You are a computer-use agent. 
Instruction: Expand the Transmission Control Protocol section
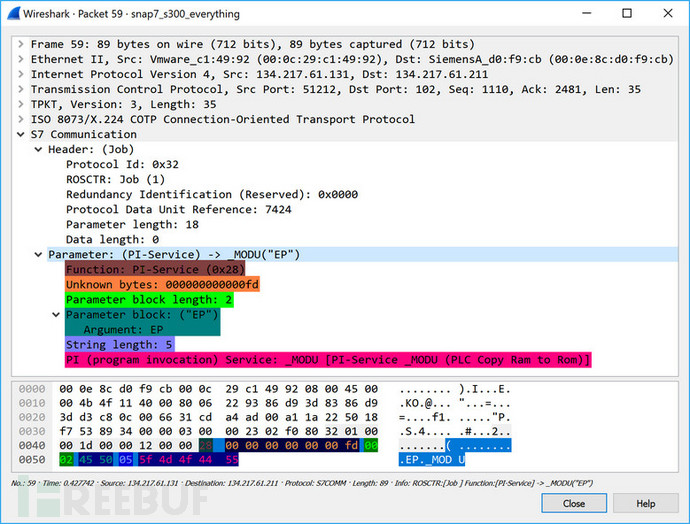(22, 89)
